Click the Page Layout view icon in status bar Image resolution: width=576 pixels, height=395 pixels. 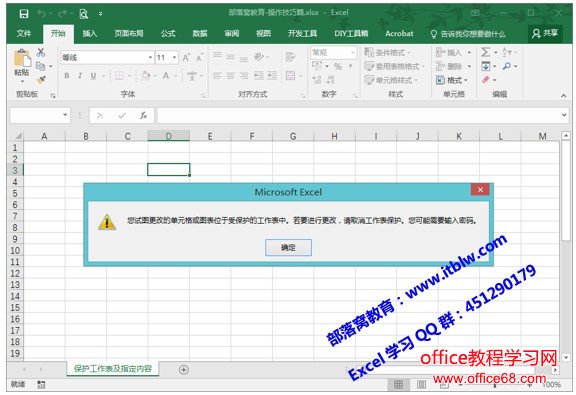click(421, 385)
